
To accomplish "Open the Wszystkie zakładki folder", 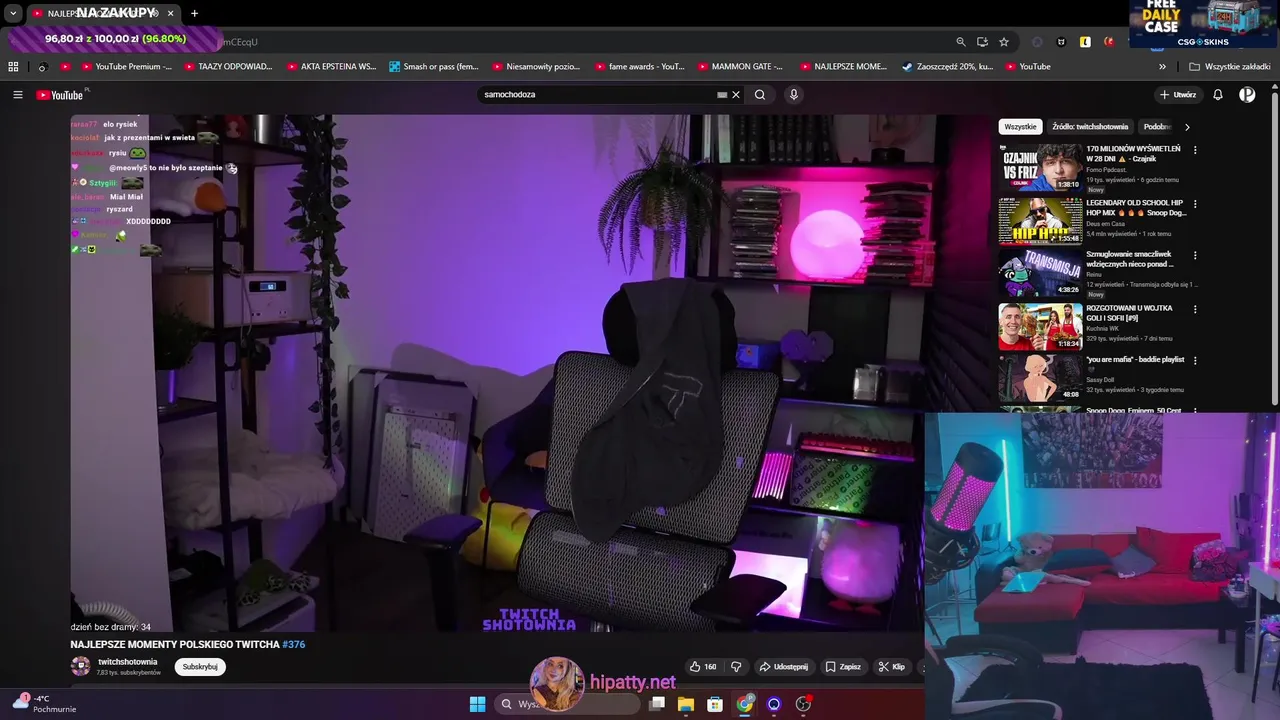I will (x=1230, y=67).
